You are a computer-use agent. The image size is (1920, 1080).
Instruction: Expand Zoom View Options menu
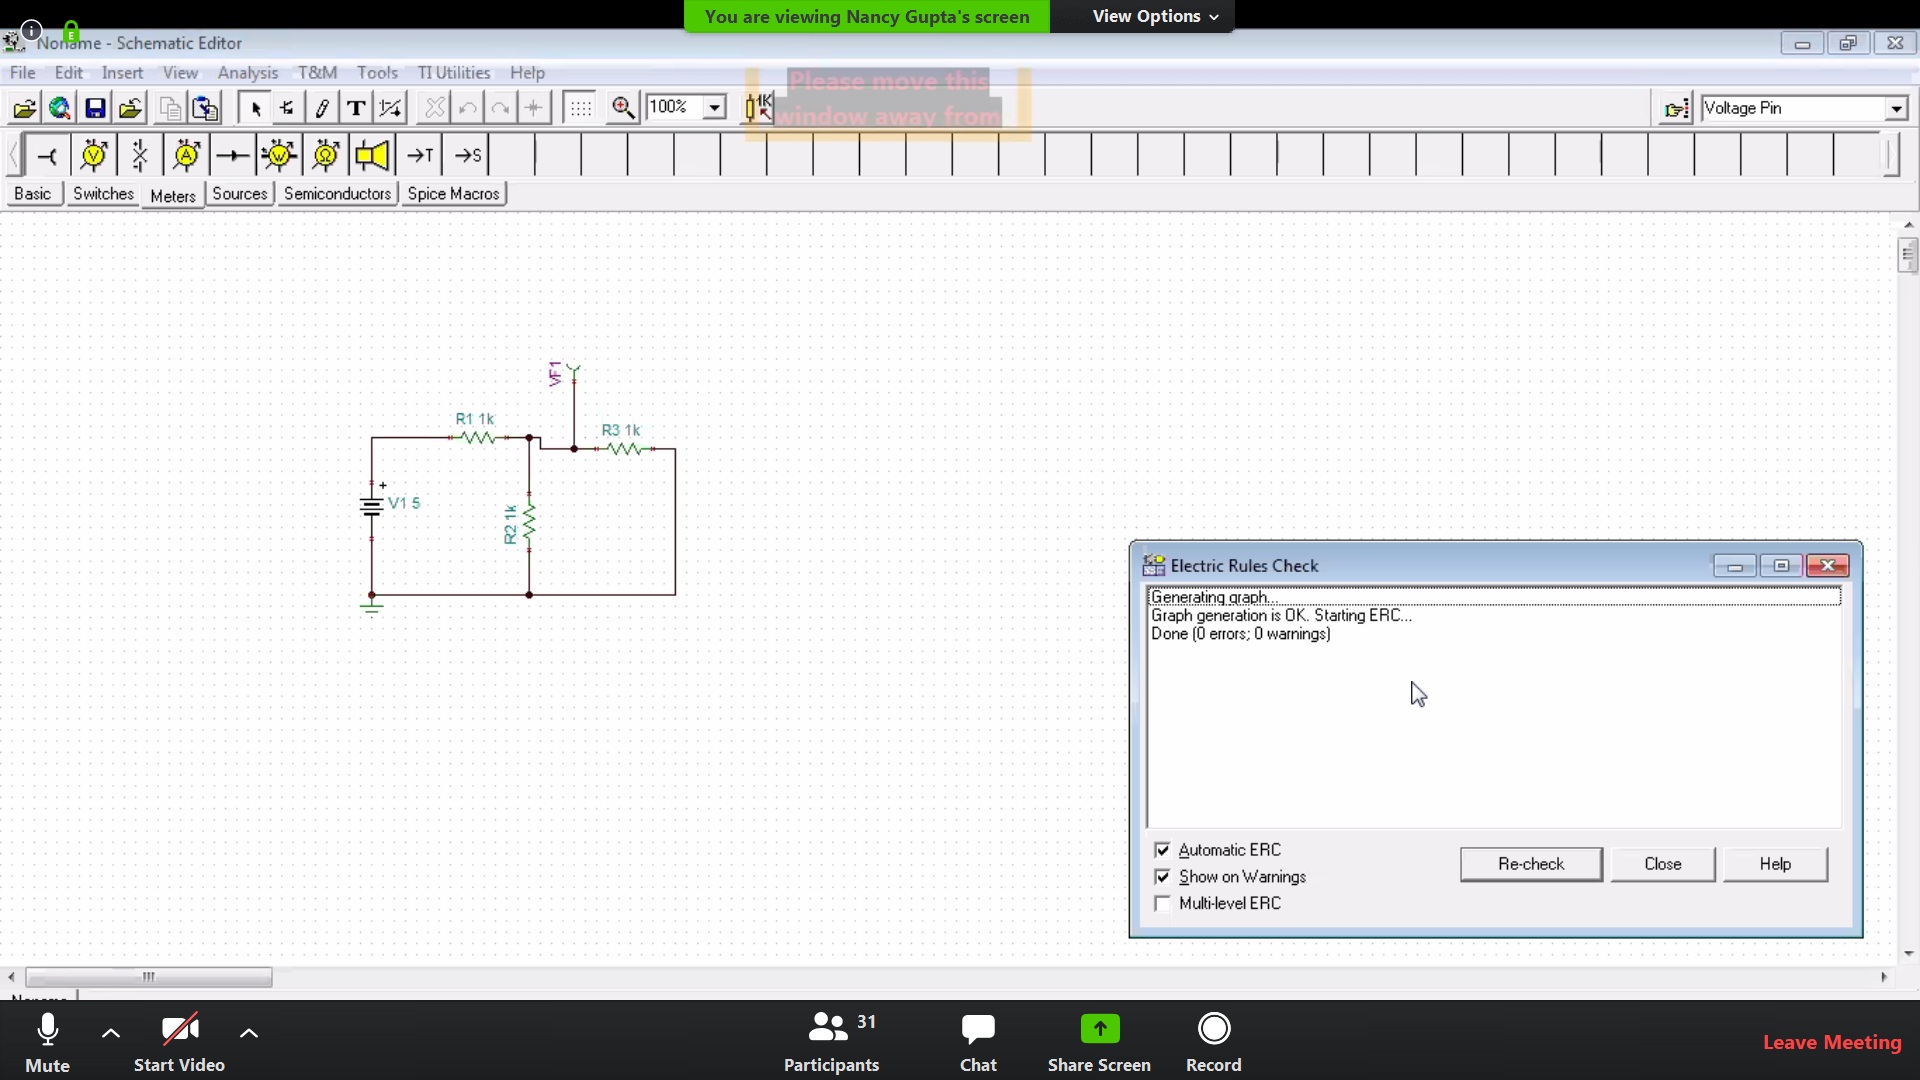1155,16
